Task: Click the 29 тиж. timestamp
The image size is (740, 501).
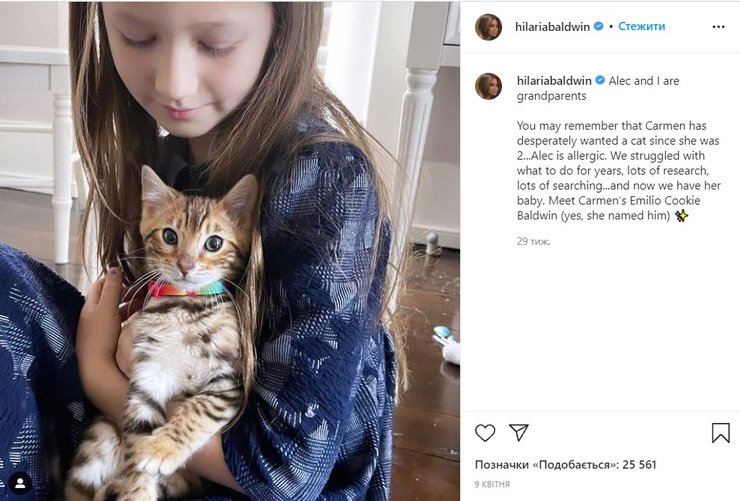Action: [533, 241]
